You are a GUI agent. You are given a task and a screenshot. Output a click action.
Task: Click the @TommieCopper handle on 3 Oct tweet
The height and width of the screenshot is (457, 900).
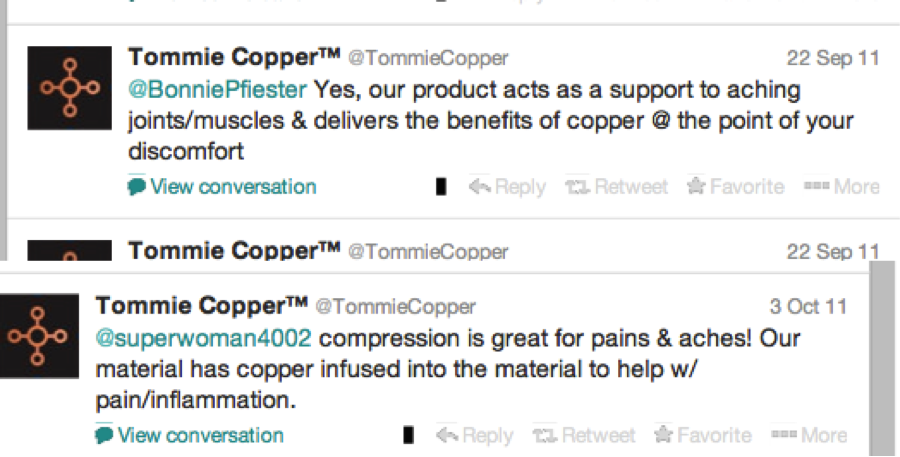pyautogui.click(x=395, y=307)
